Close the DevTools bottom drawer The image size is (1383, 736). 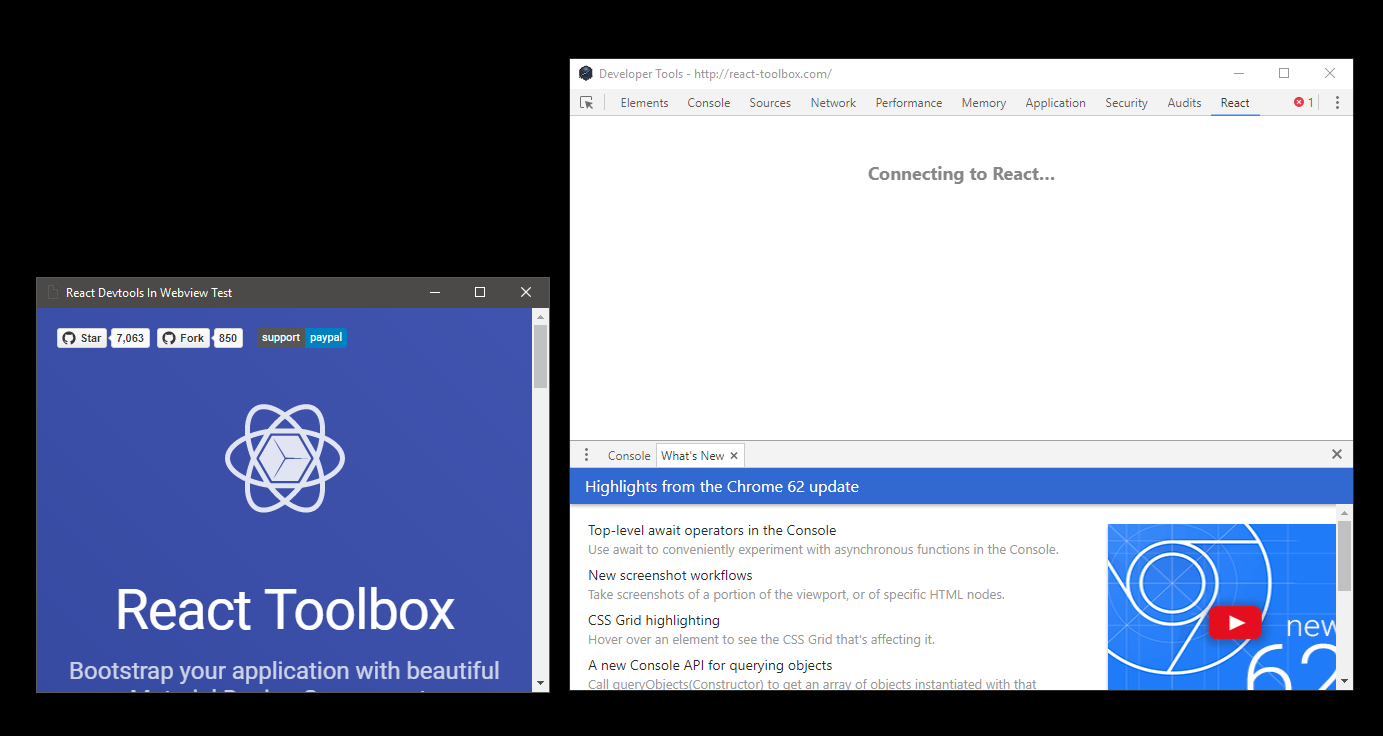pos(1337,454)
